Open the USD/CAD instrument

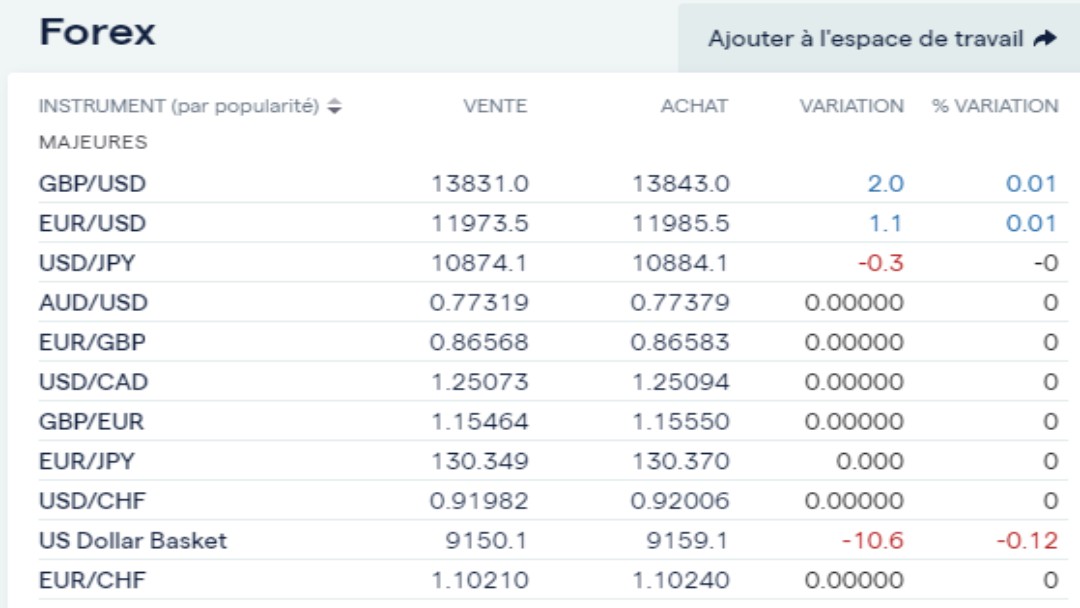pyautogui.click(x=93, y=382)
